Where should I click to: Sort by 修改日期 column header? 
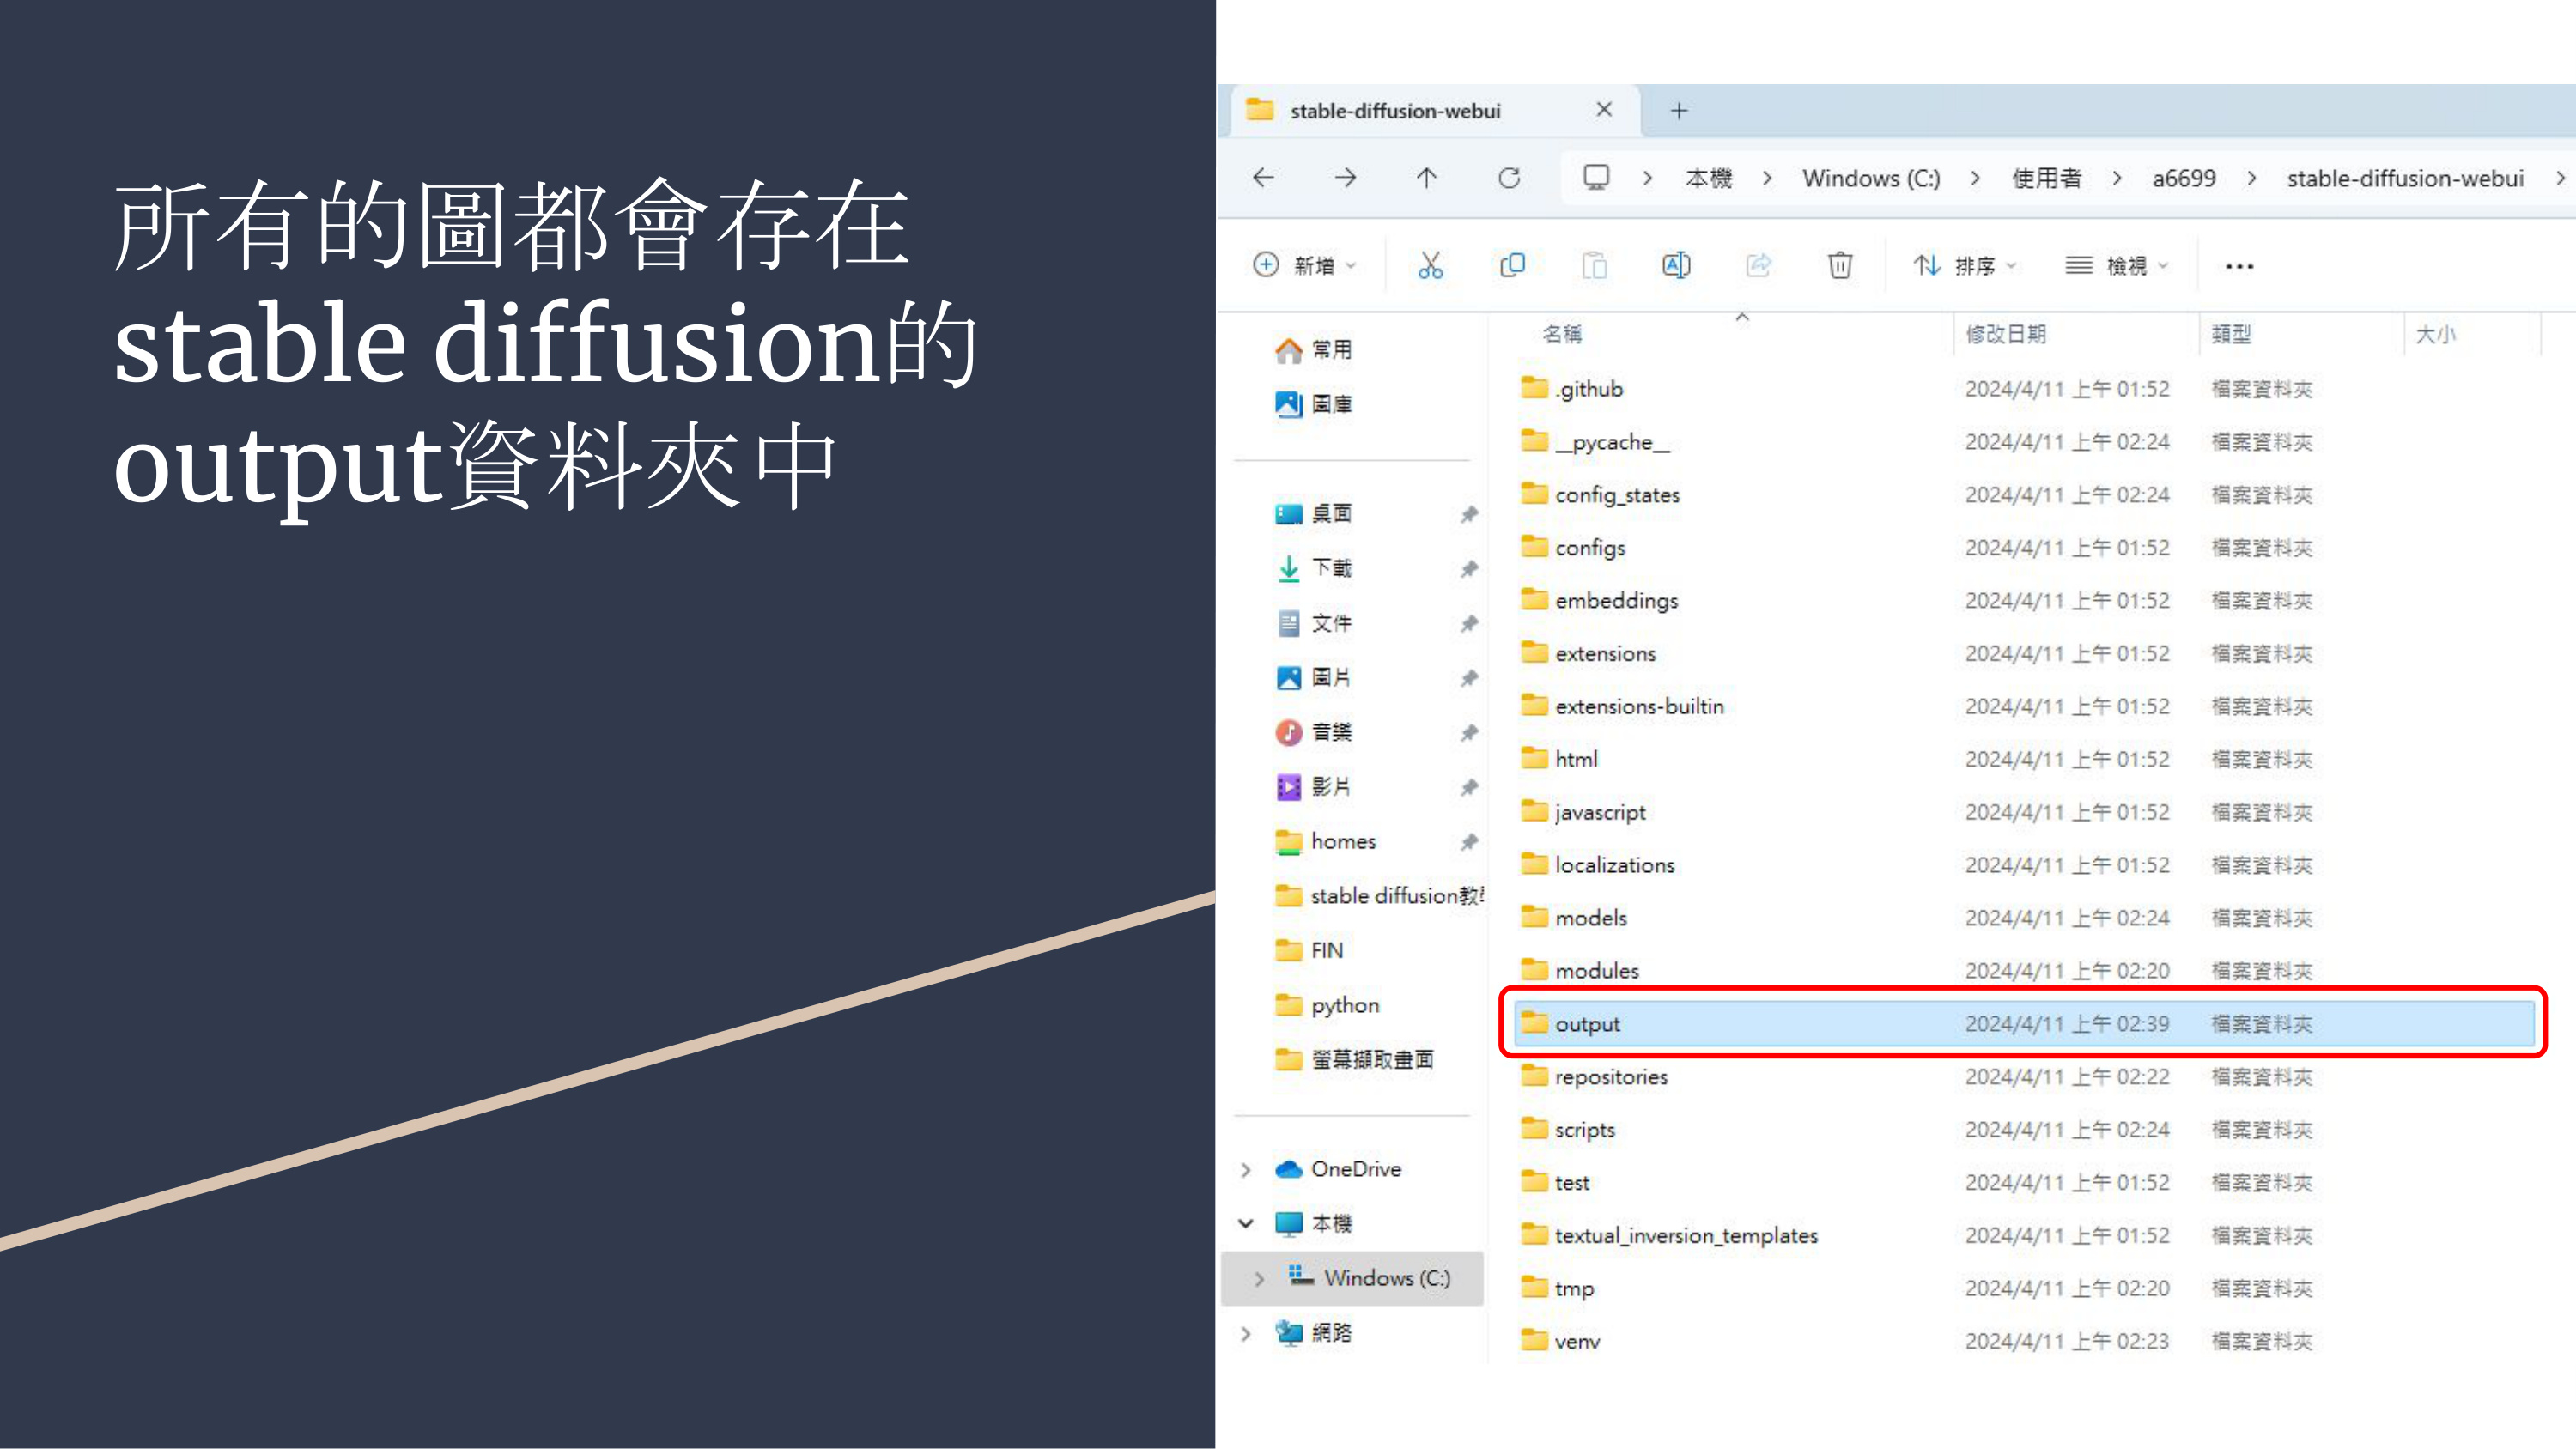tap(2005, 334)
